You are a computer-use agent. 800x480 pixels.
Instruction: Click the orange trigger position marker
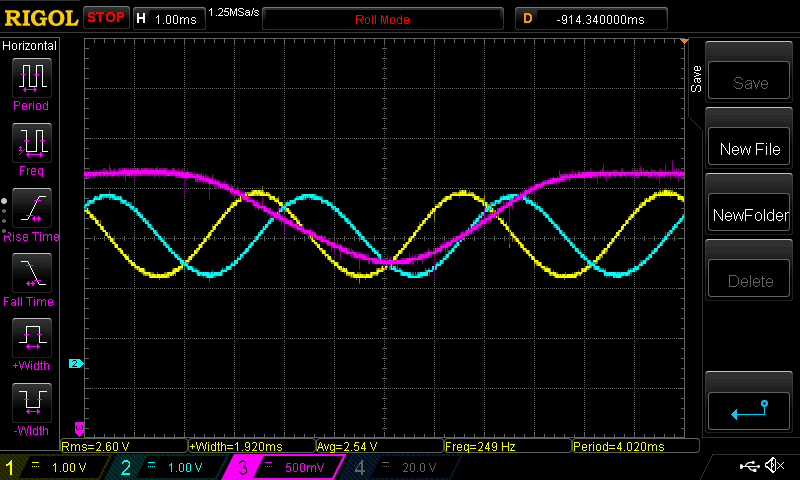[x=684, y=41]
